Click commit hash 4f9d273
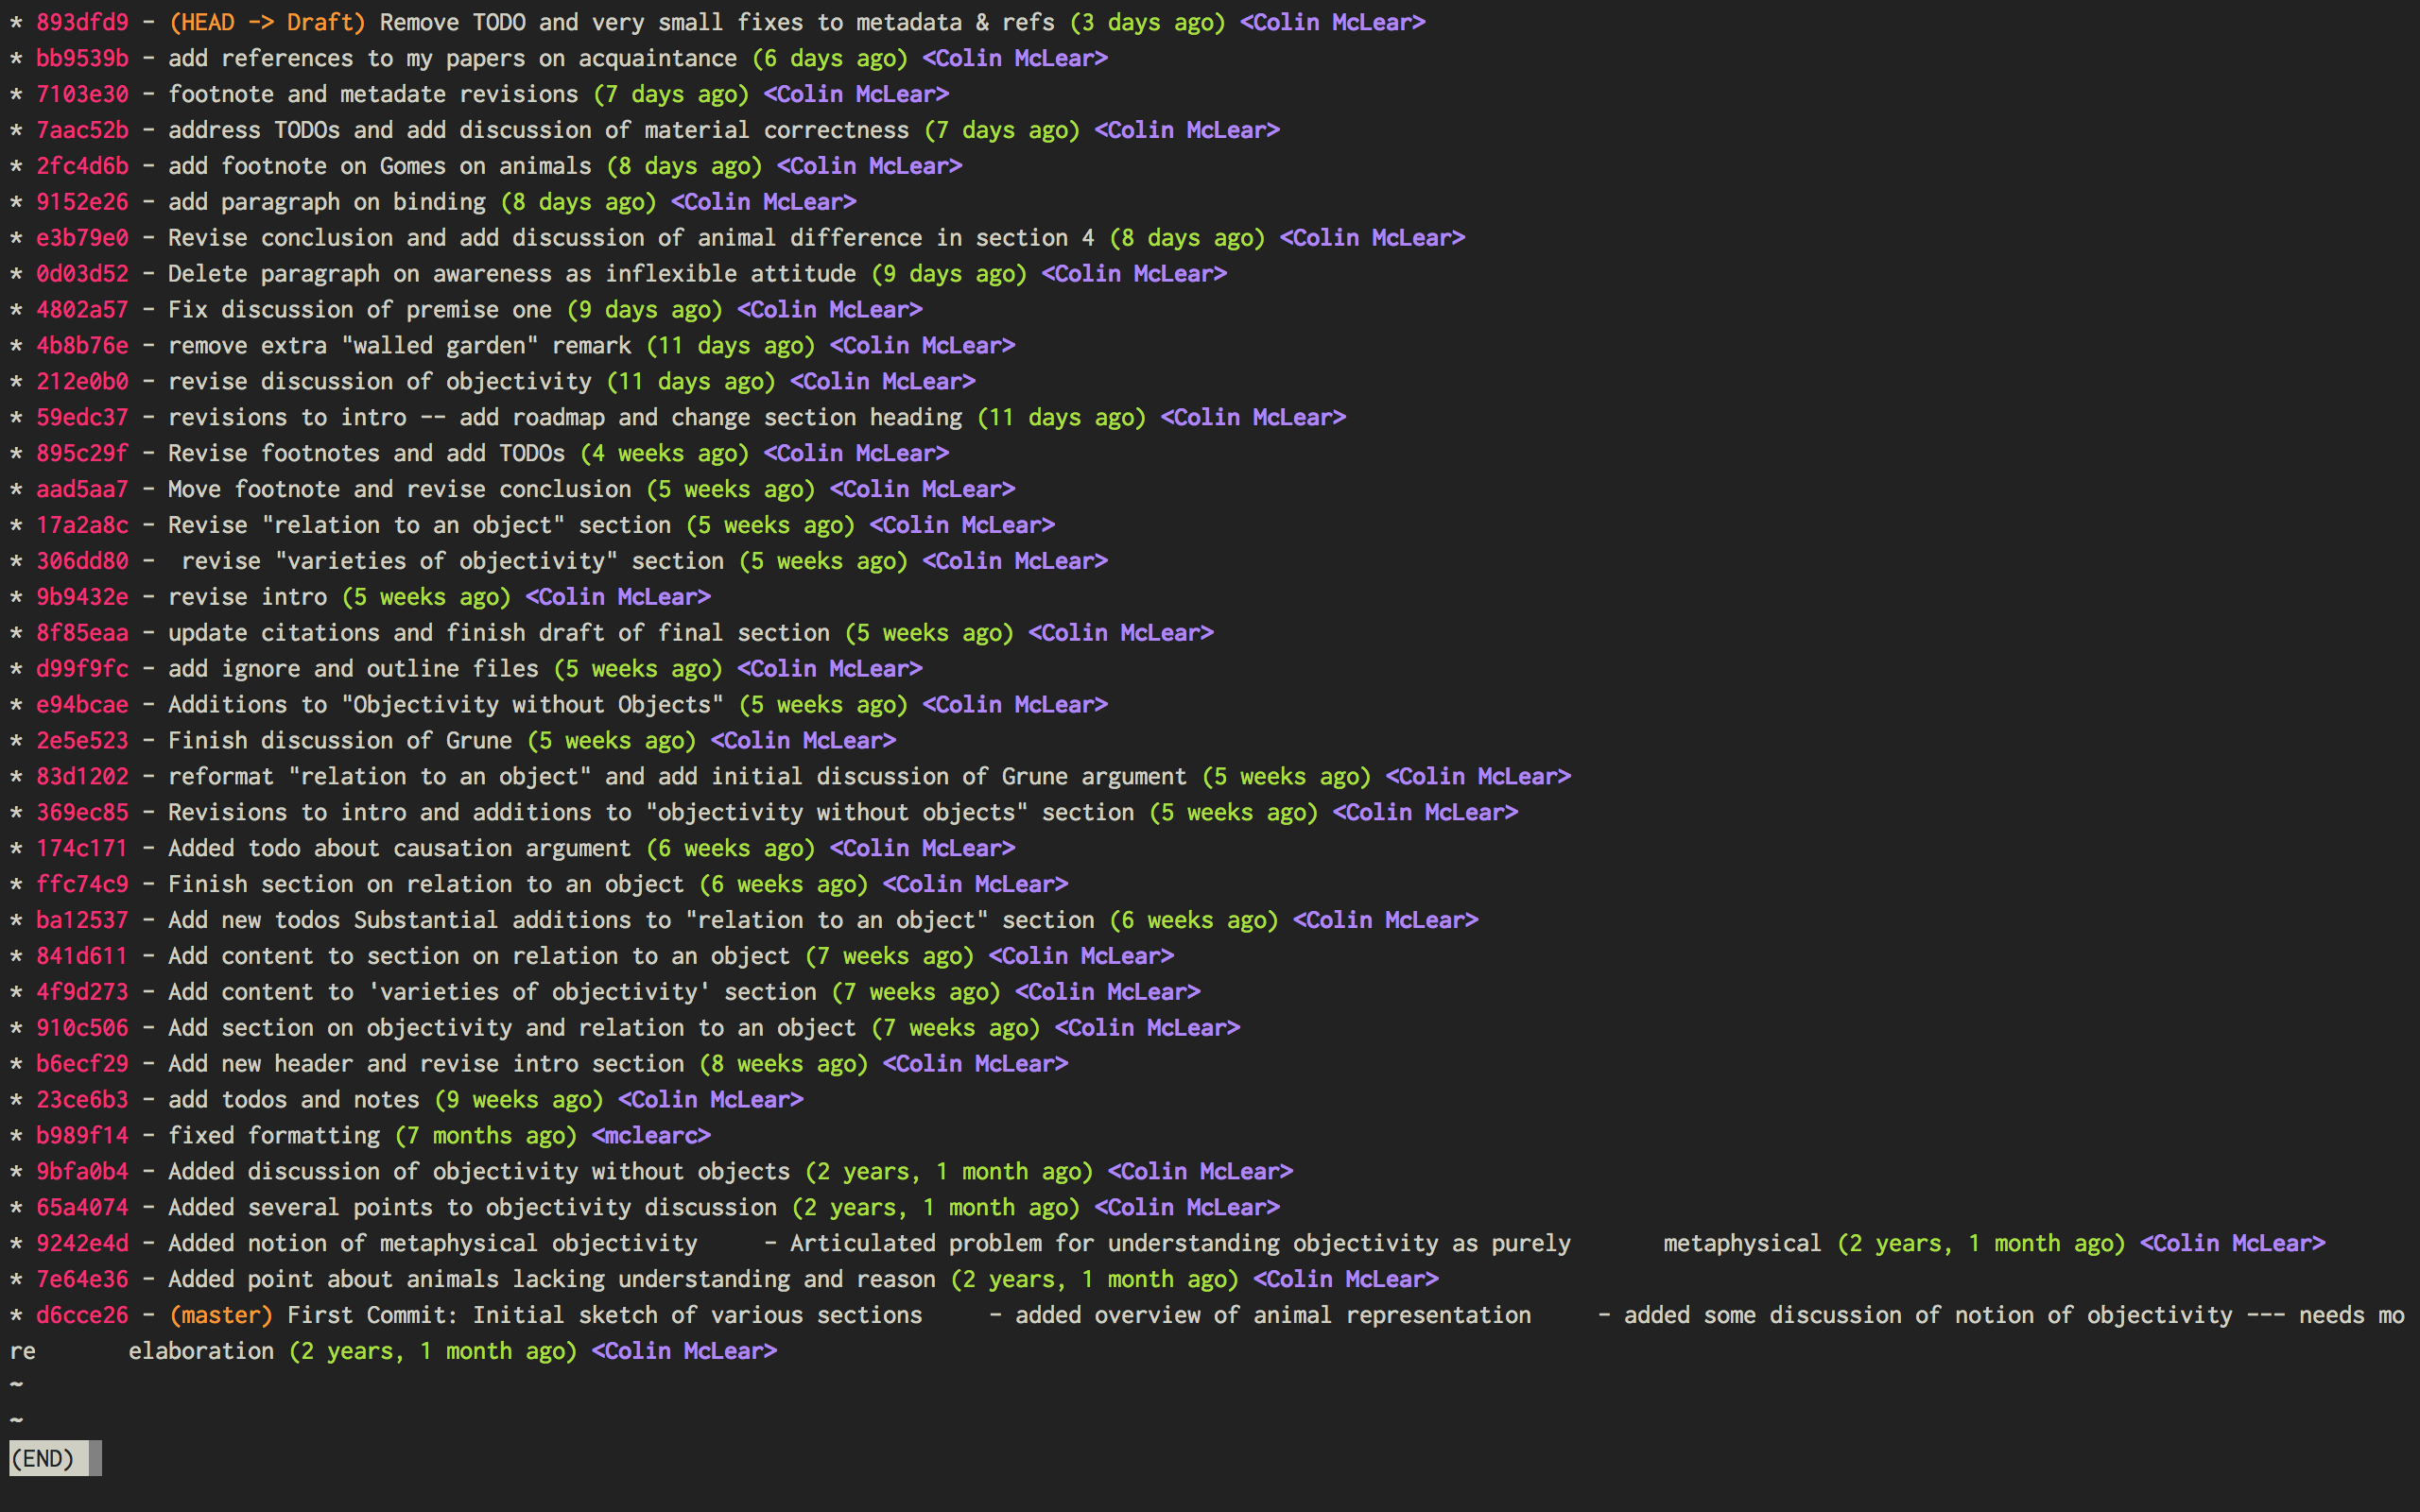Screen dimensions: 2420x1512 point(82,994)
